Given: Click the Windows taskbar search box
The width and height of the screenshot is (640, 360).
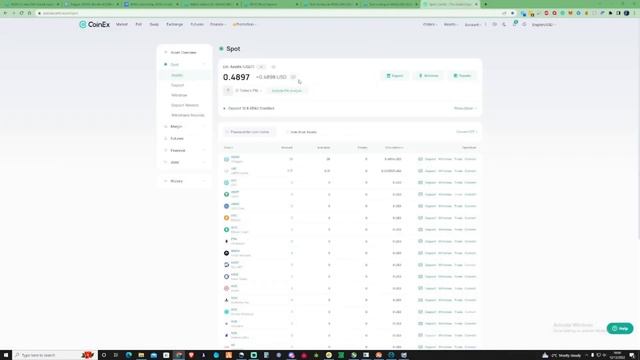Looking at the screenshot, I should pyautogui.click(x=55, y=355).
